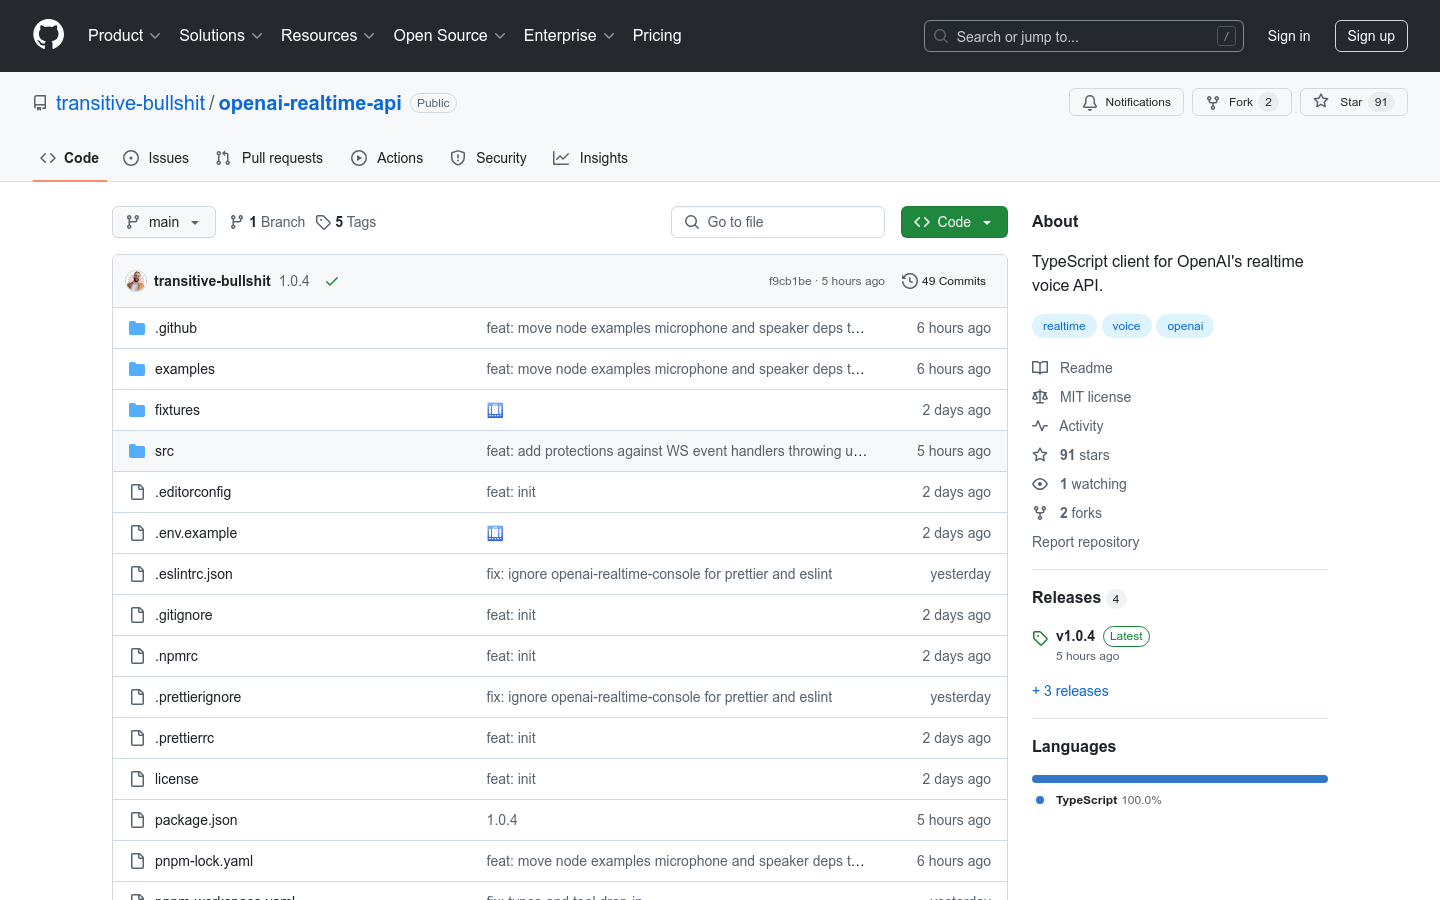The height and width of the screenshot is (900, 1440).
Task: Click the realtime topic tag
Action: 1064,326
